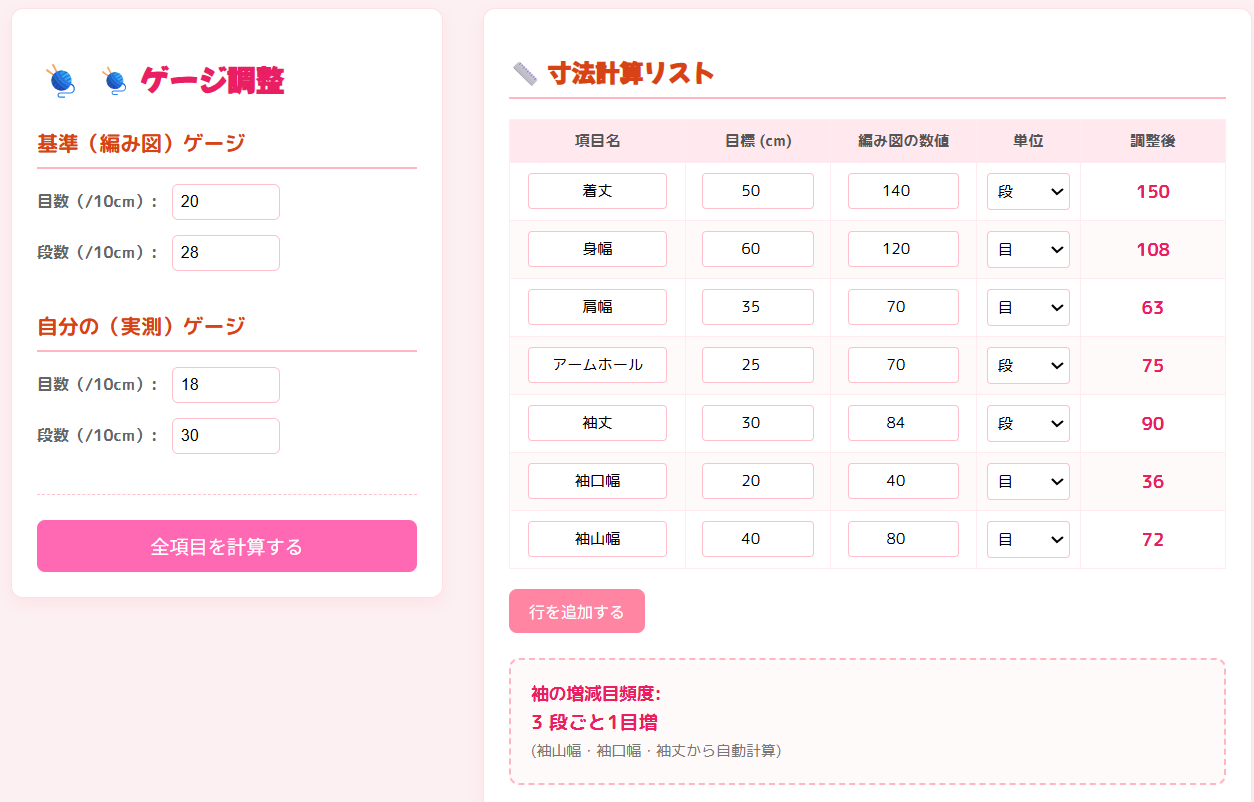Select the アームホール target input showing 25
This screenshot has width=1254, height=802.
coord(757,365)
